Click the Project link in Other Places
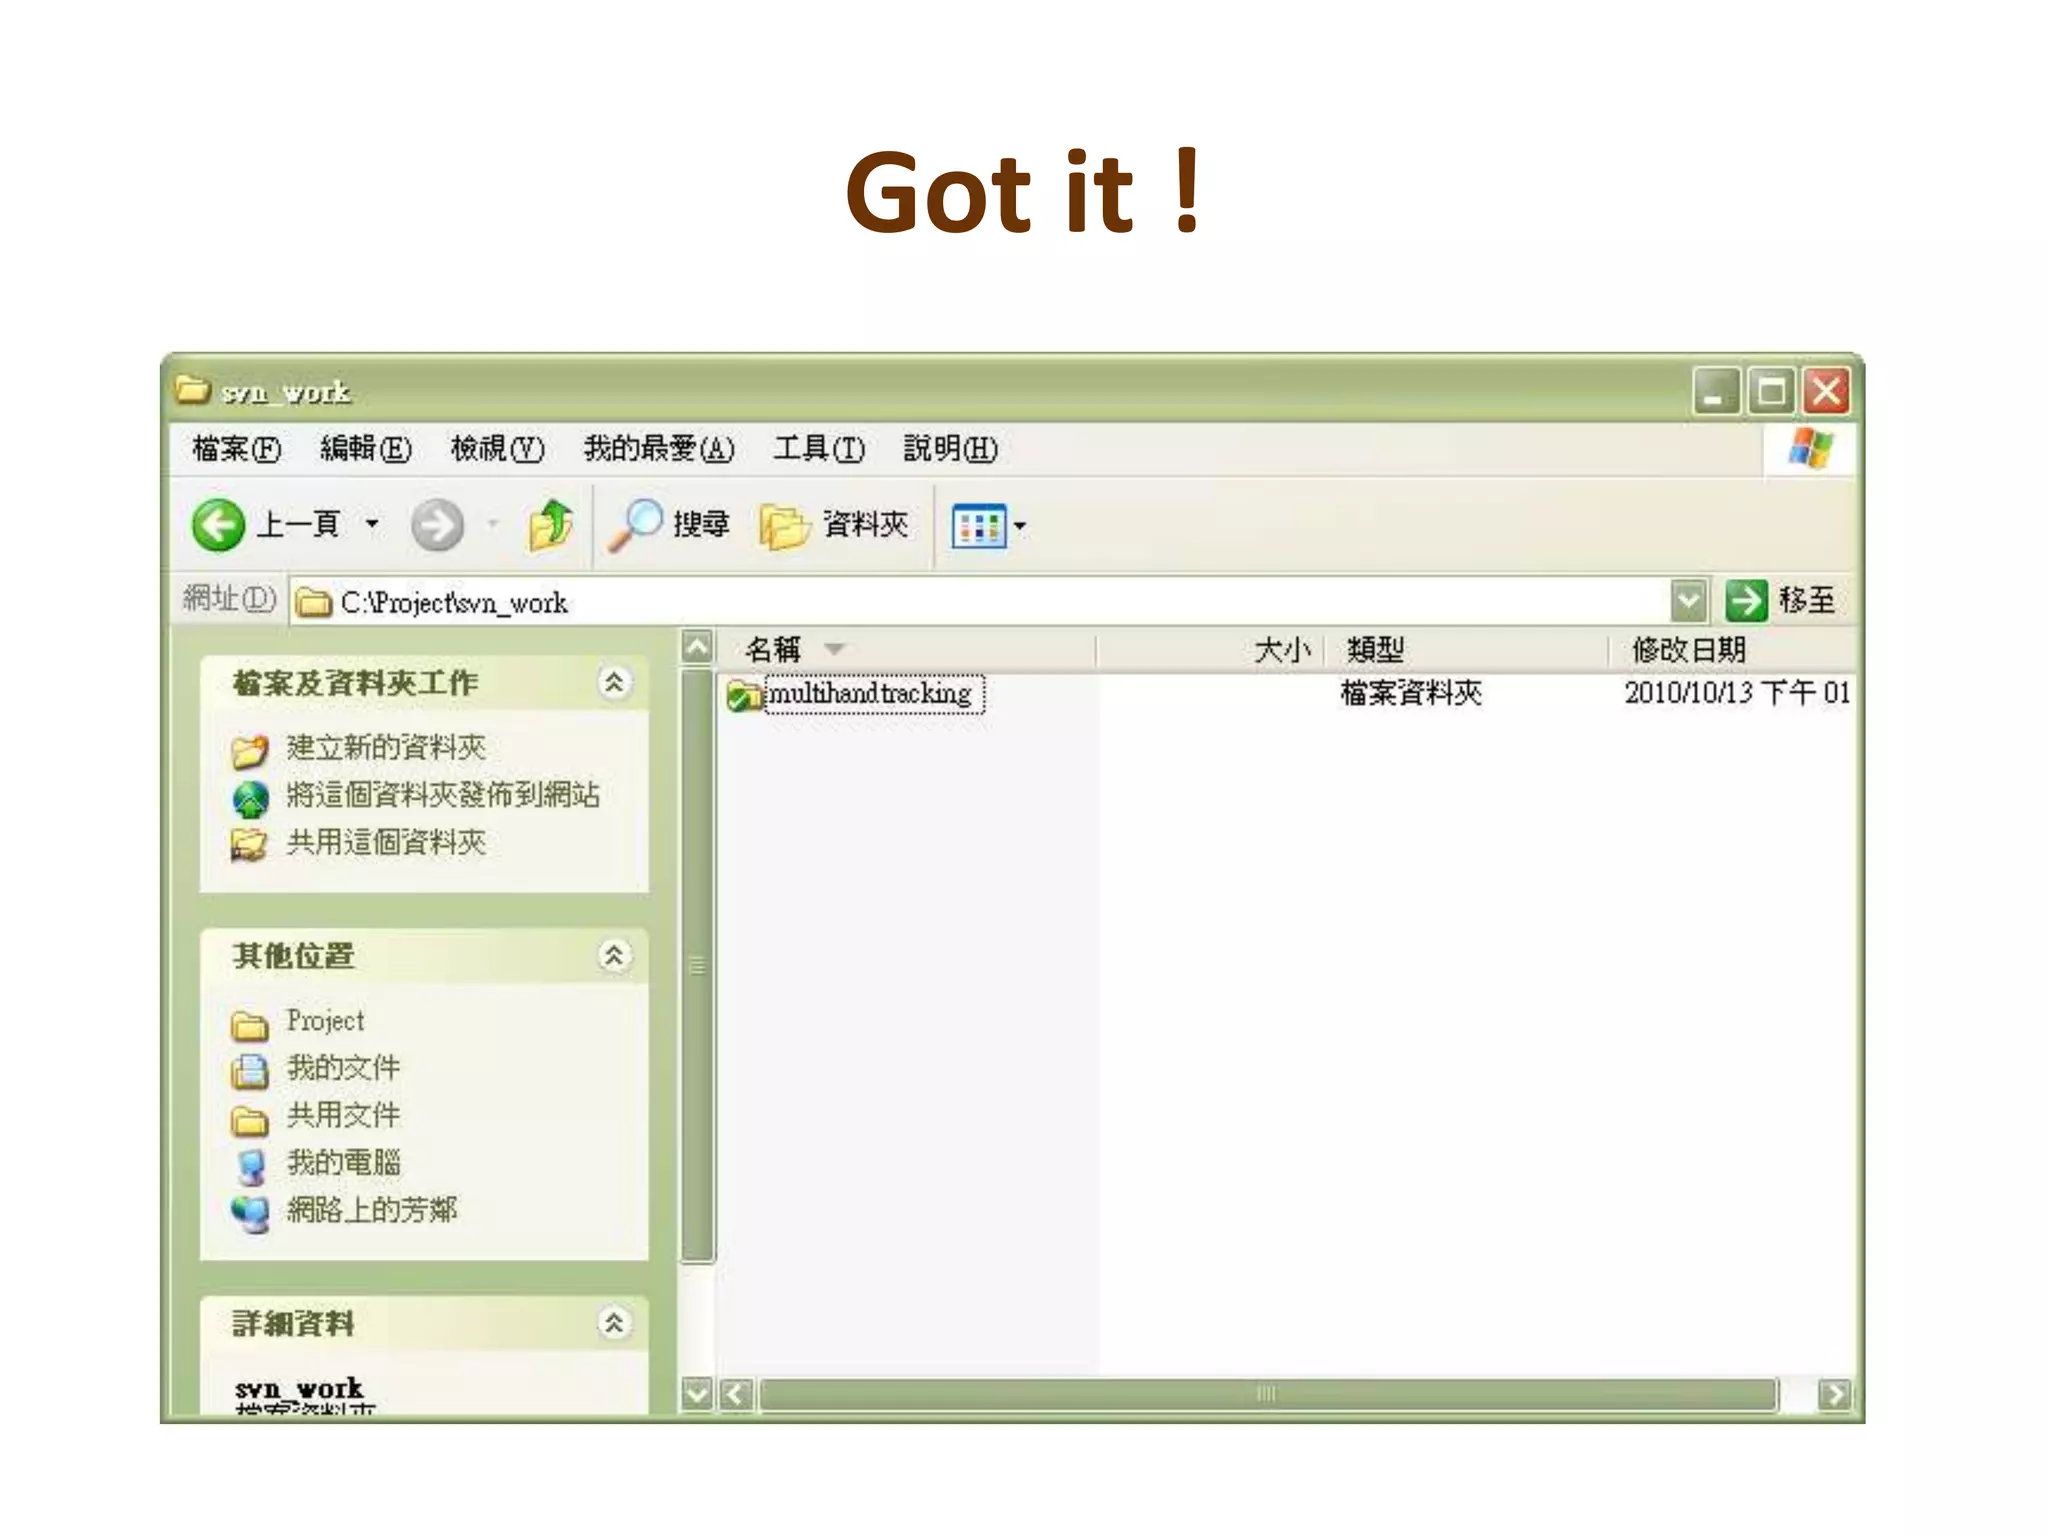The height and width of the screenshot is (1536, 2048). click(325, 1021)
